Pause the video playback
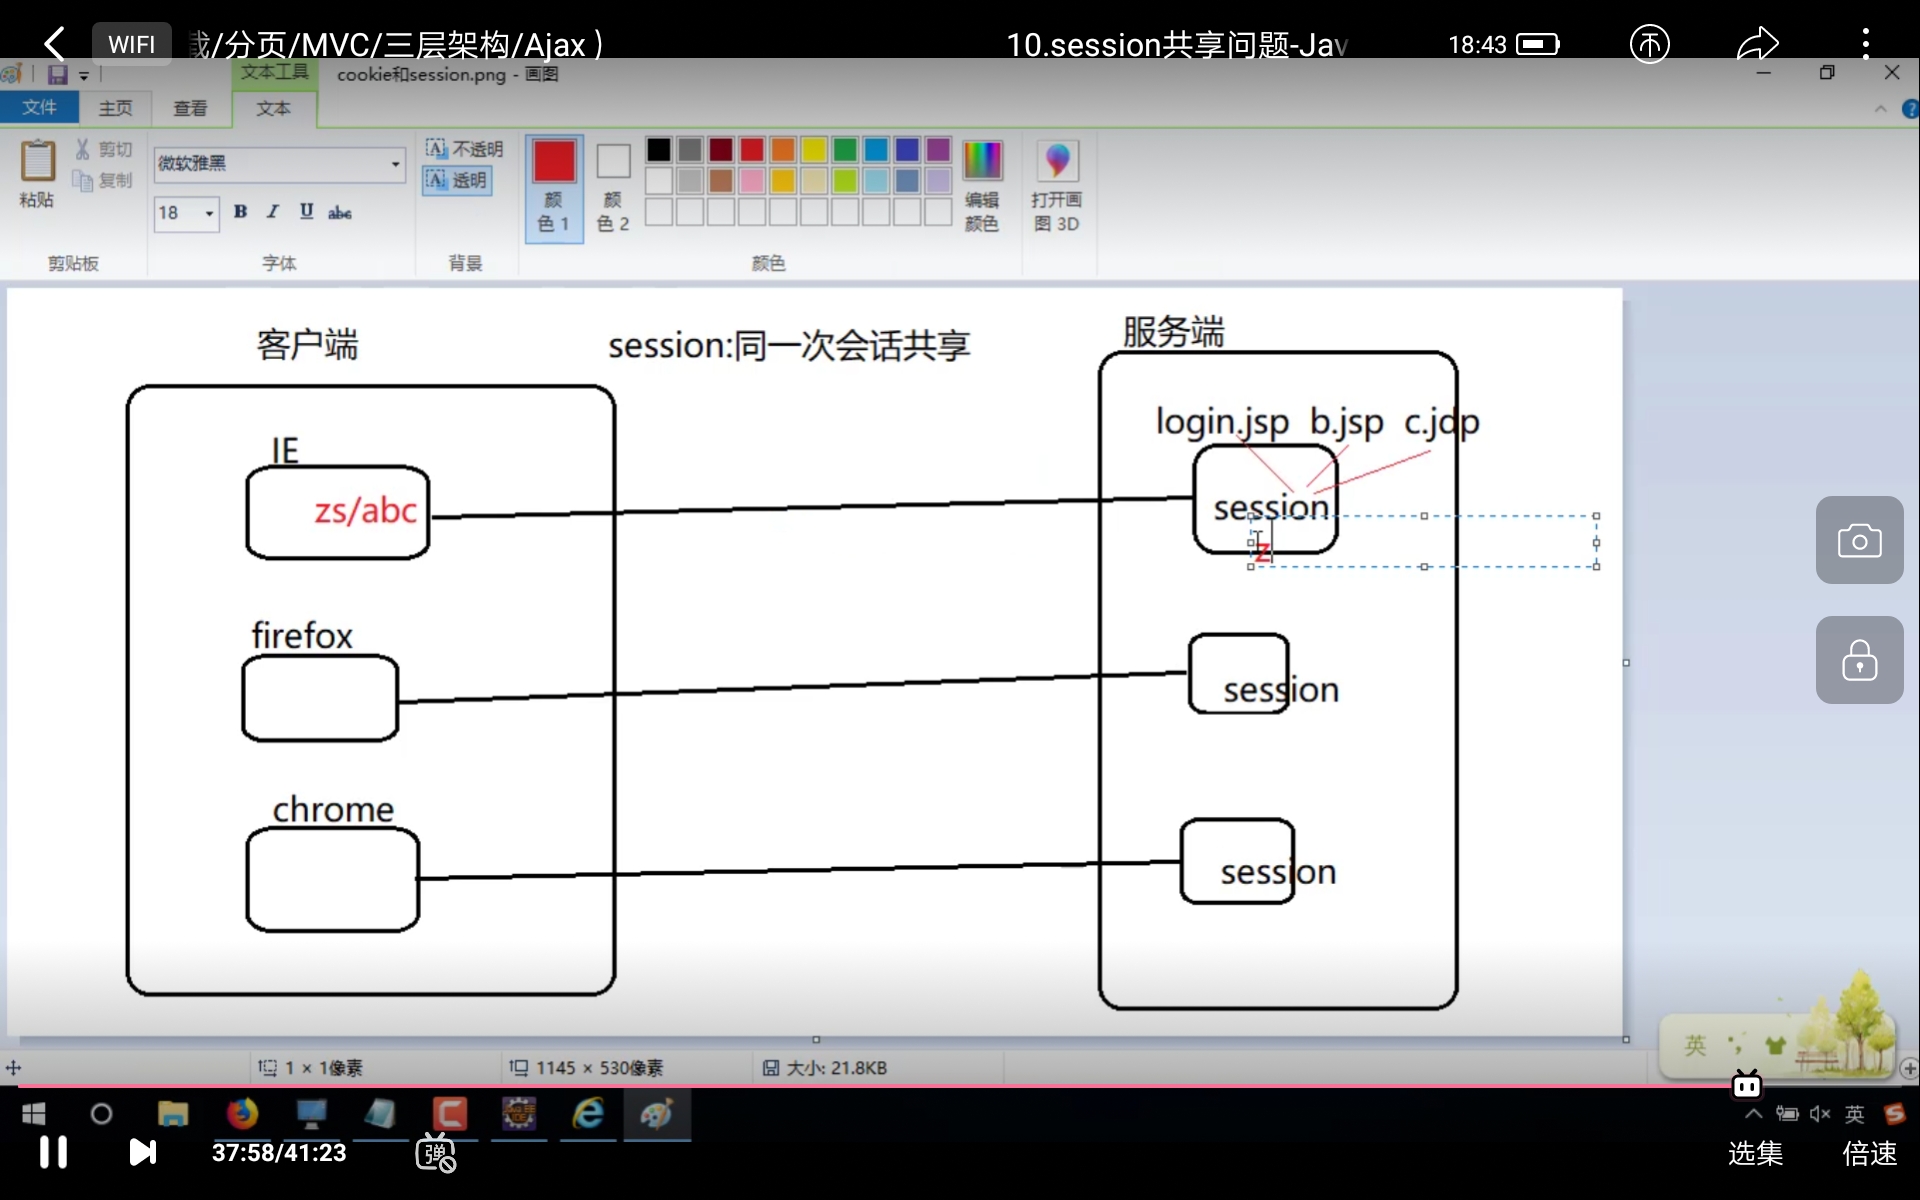 tap(53, 1152)
